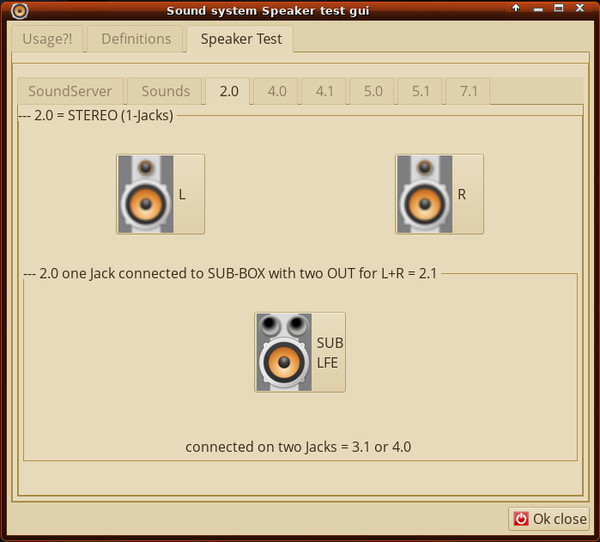Screen dimensions: 600x542
Task: Go to the SoundServer sub-tab
Action: (x=70, y=91)
